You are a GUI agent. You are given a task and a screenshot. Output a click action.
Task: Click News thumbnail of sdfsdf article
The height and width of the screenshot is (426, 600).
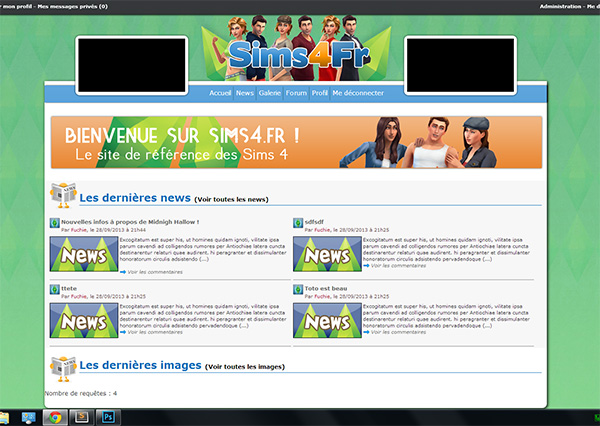pyautogui.click(x=327, y=254)
